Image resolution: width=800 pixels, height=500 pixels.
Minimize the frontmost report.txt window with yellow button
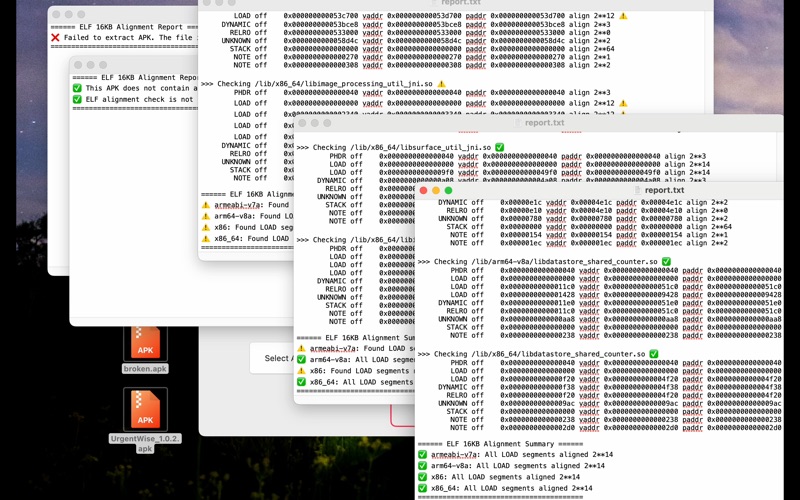click(436, 190)
